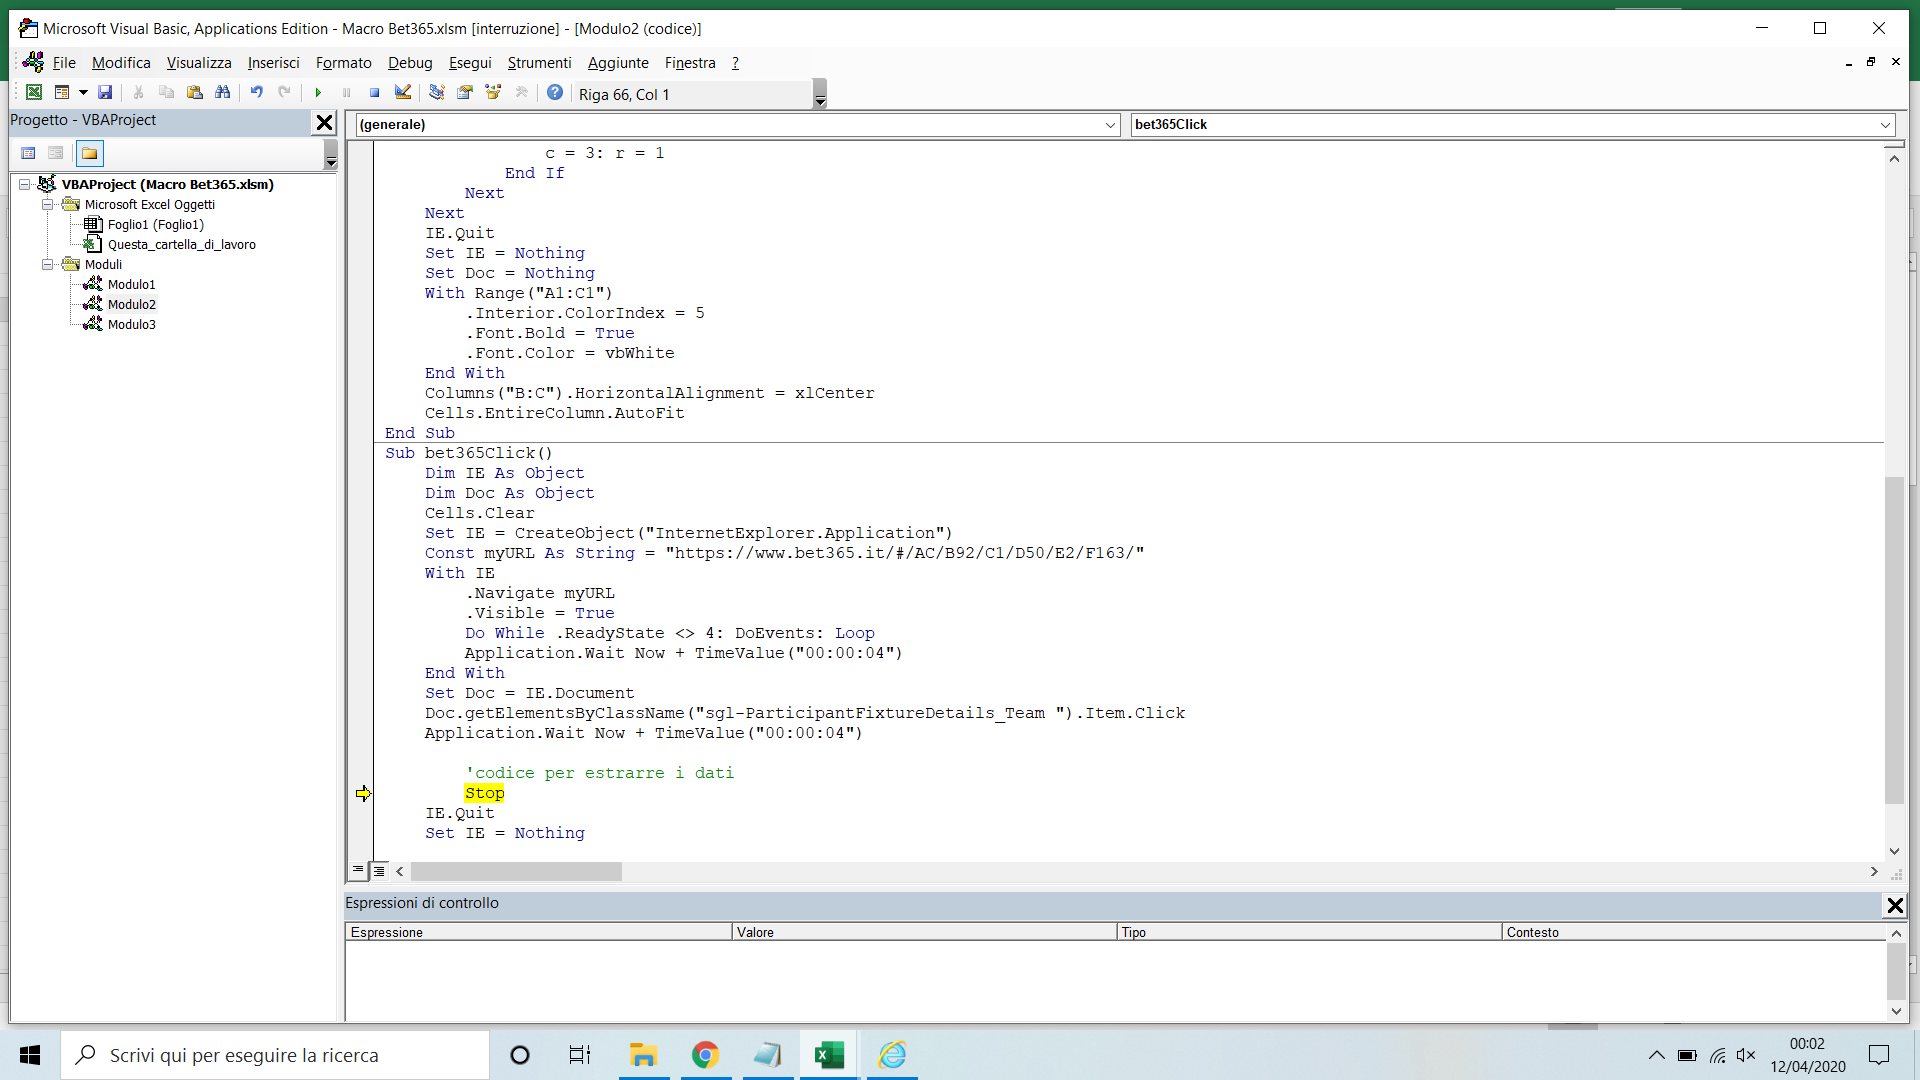Click the Paste clipboard icon
The height and width of the screenshot is (1080, 1920).
point(195,93)
